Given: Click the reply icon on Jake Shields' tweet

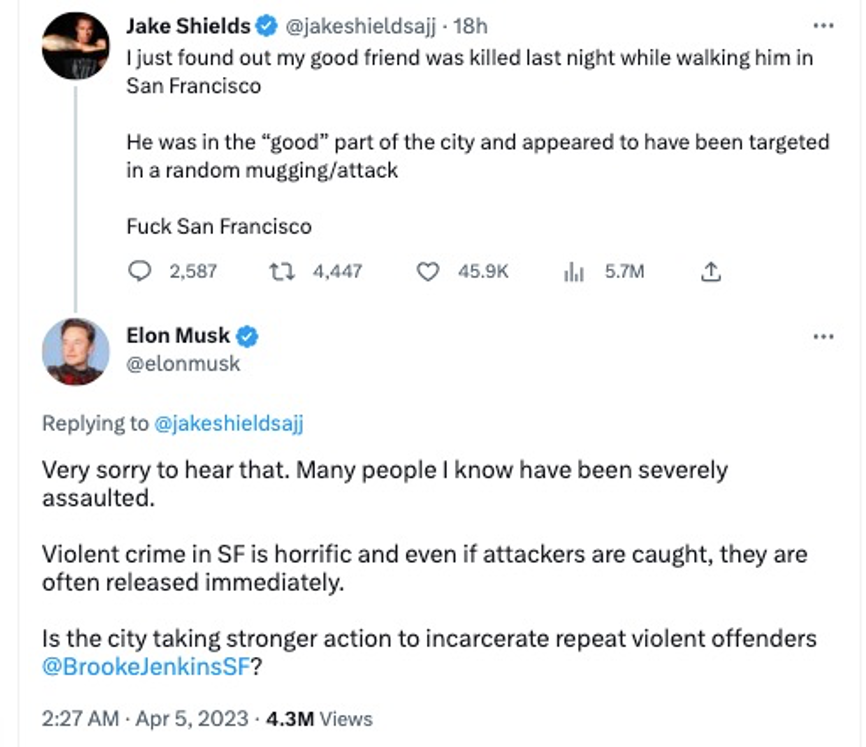Looking at the screenshot, I should click(141, 271).
